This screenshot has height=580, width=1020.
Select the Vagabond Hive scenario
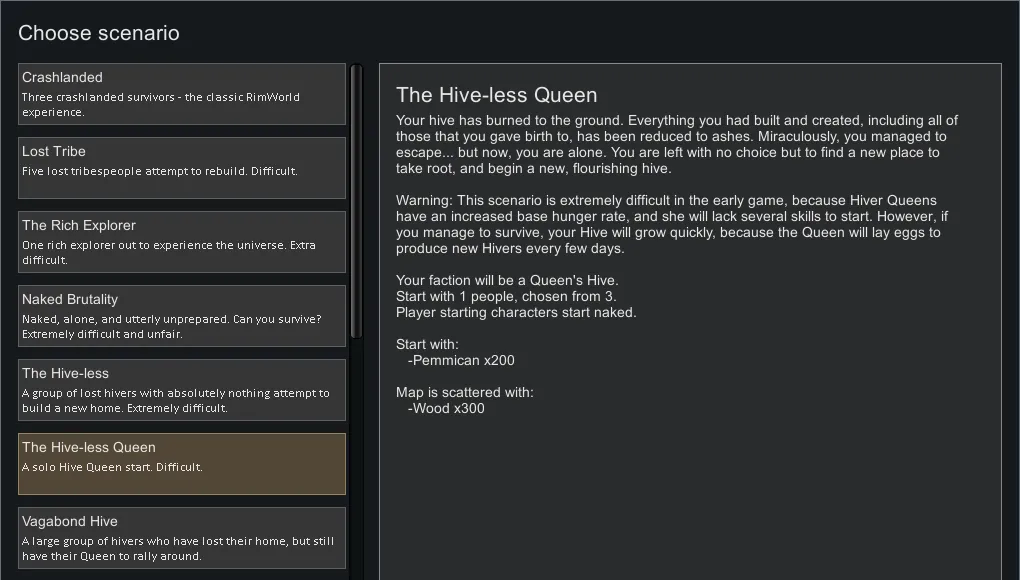[x=182, y=538]
